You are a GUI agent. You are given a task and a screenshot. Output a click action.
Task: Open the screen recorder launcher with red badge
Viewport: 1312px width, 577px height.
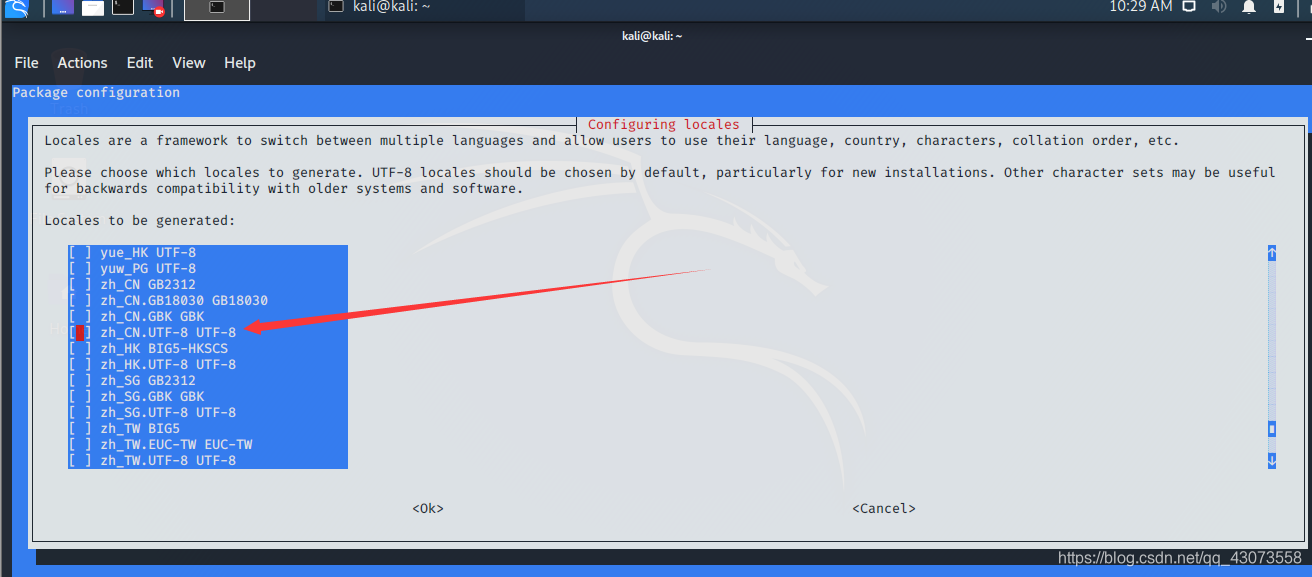[154, 8]
